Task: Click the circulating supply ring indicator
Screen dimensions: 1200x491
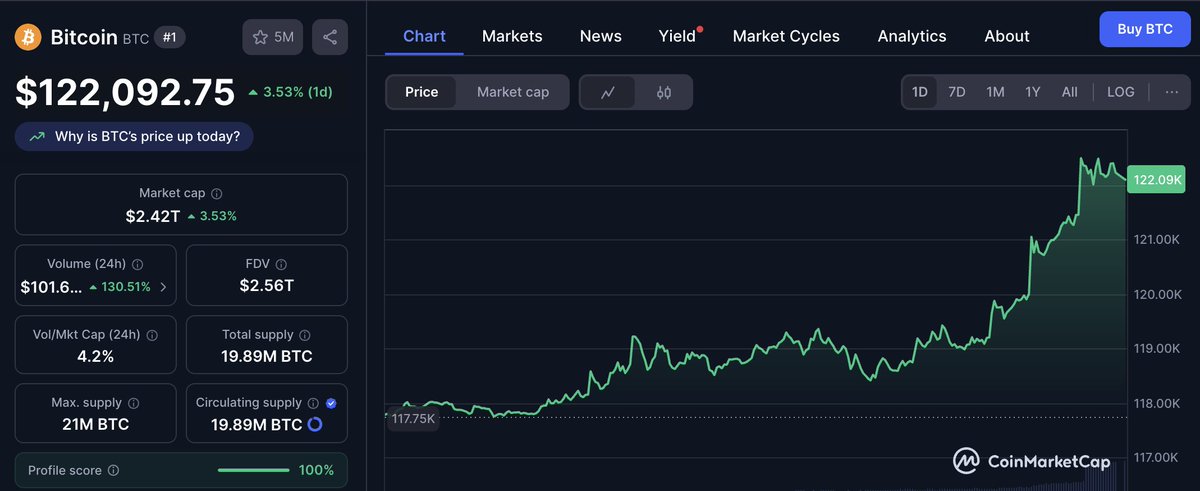Action: coord(314,424)
